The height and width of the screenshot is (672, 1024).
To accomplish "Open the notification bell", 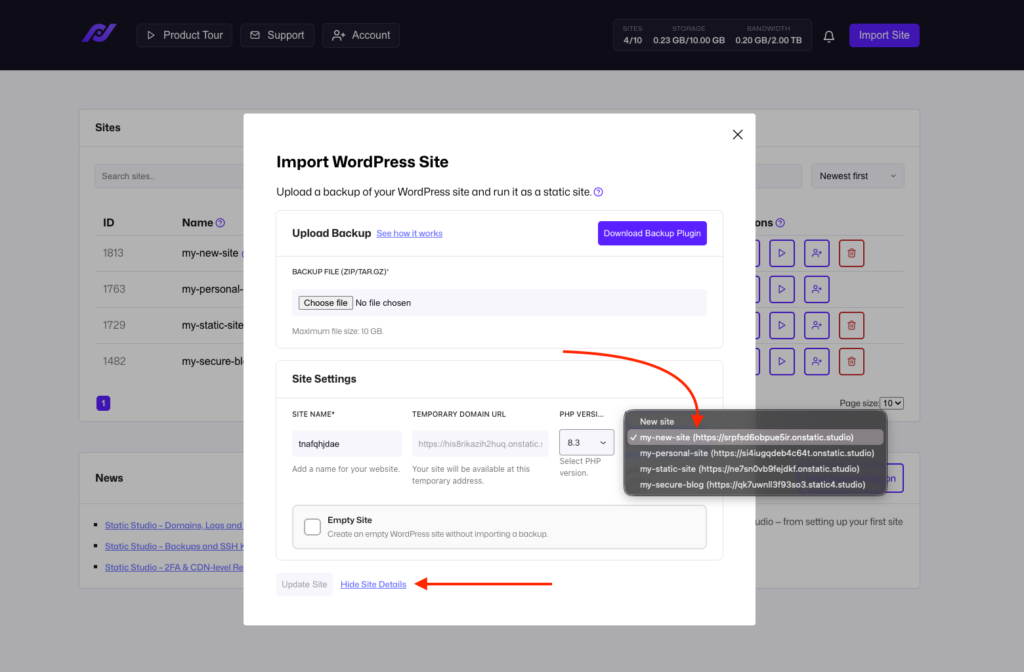I will point(828,35).
